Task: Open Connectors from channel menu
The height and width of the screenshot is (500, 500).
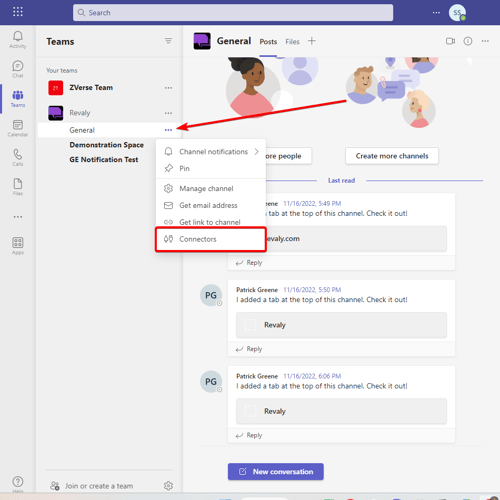Action: 211,239
